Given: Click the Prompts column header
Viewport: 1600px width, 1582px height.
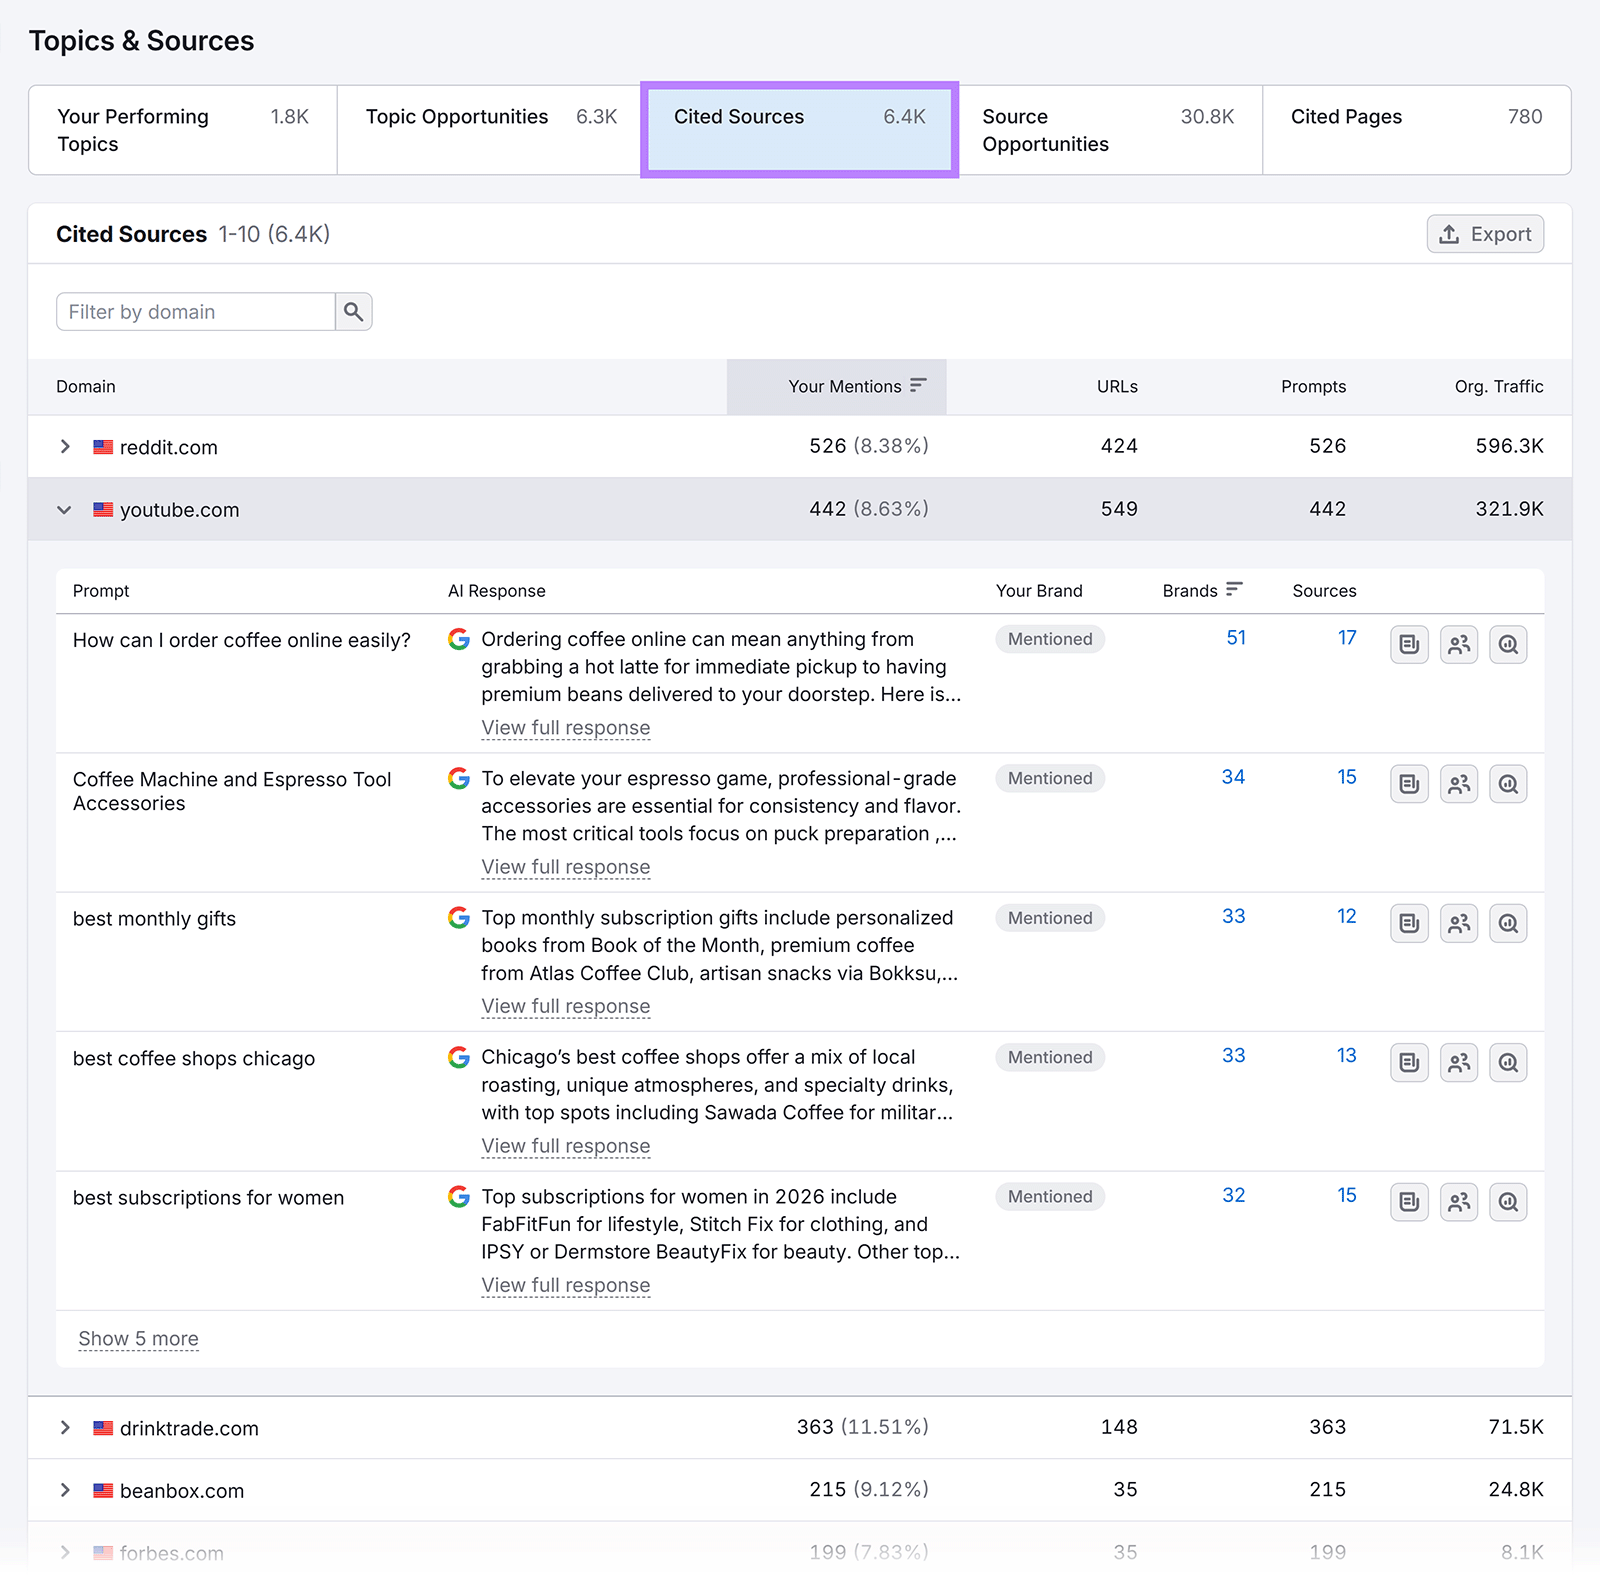Looking at the screenshot, I should tap(1313, 387).
